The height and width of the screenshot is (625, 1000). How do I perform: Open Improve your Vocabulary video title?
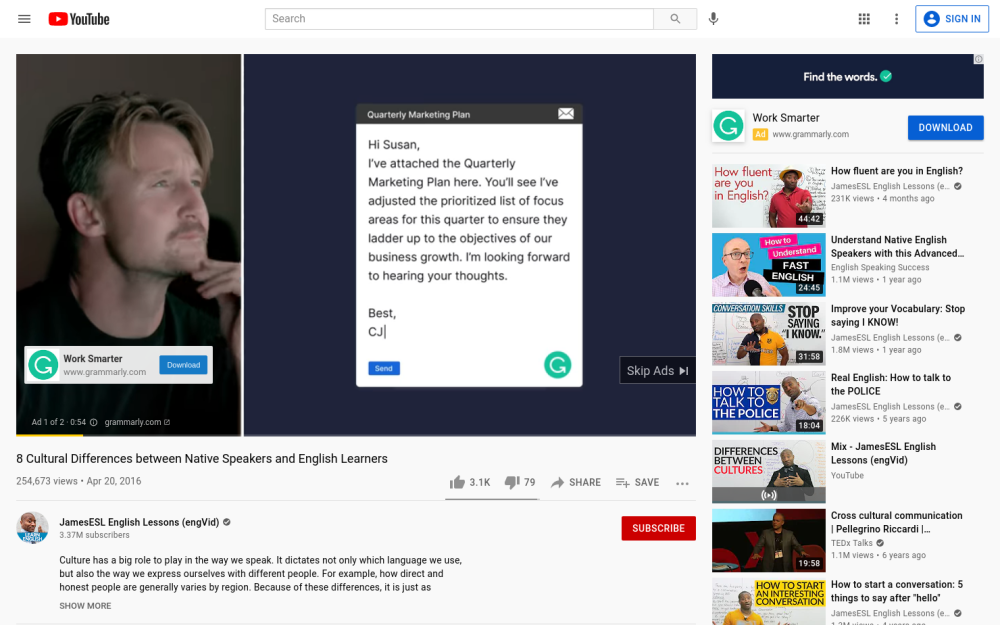897,315
